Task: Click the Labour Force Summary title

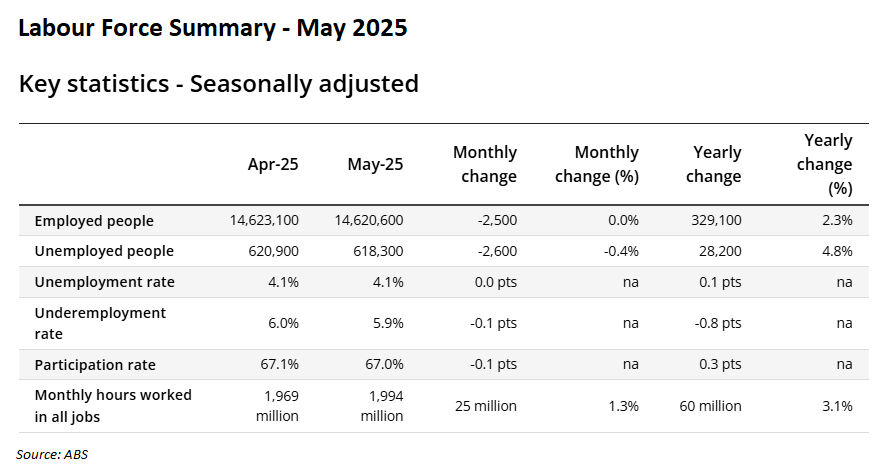Action: click(213, 28)
